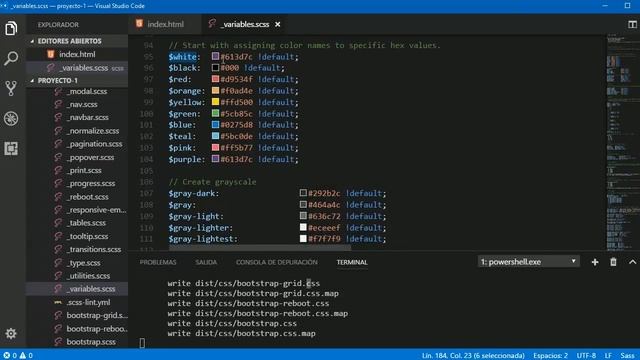Image resolution: width=640 pixels, height=360 pixels.
Task: Open the Explorer view in activity bar
Action: pyautogui.click(x=11, y=28)
